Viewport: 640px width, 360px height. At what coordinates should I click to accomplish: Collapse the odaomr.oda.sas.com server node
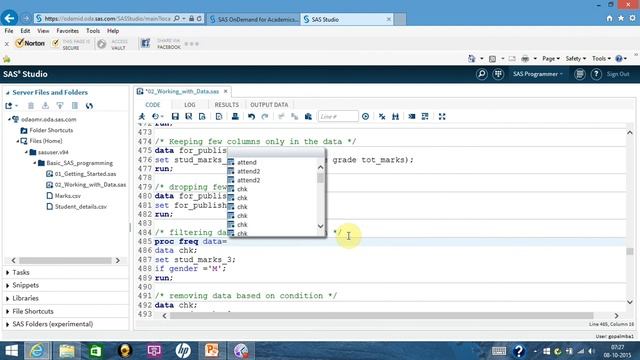tap(9, 120)
